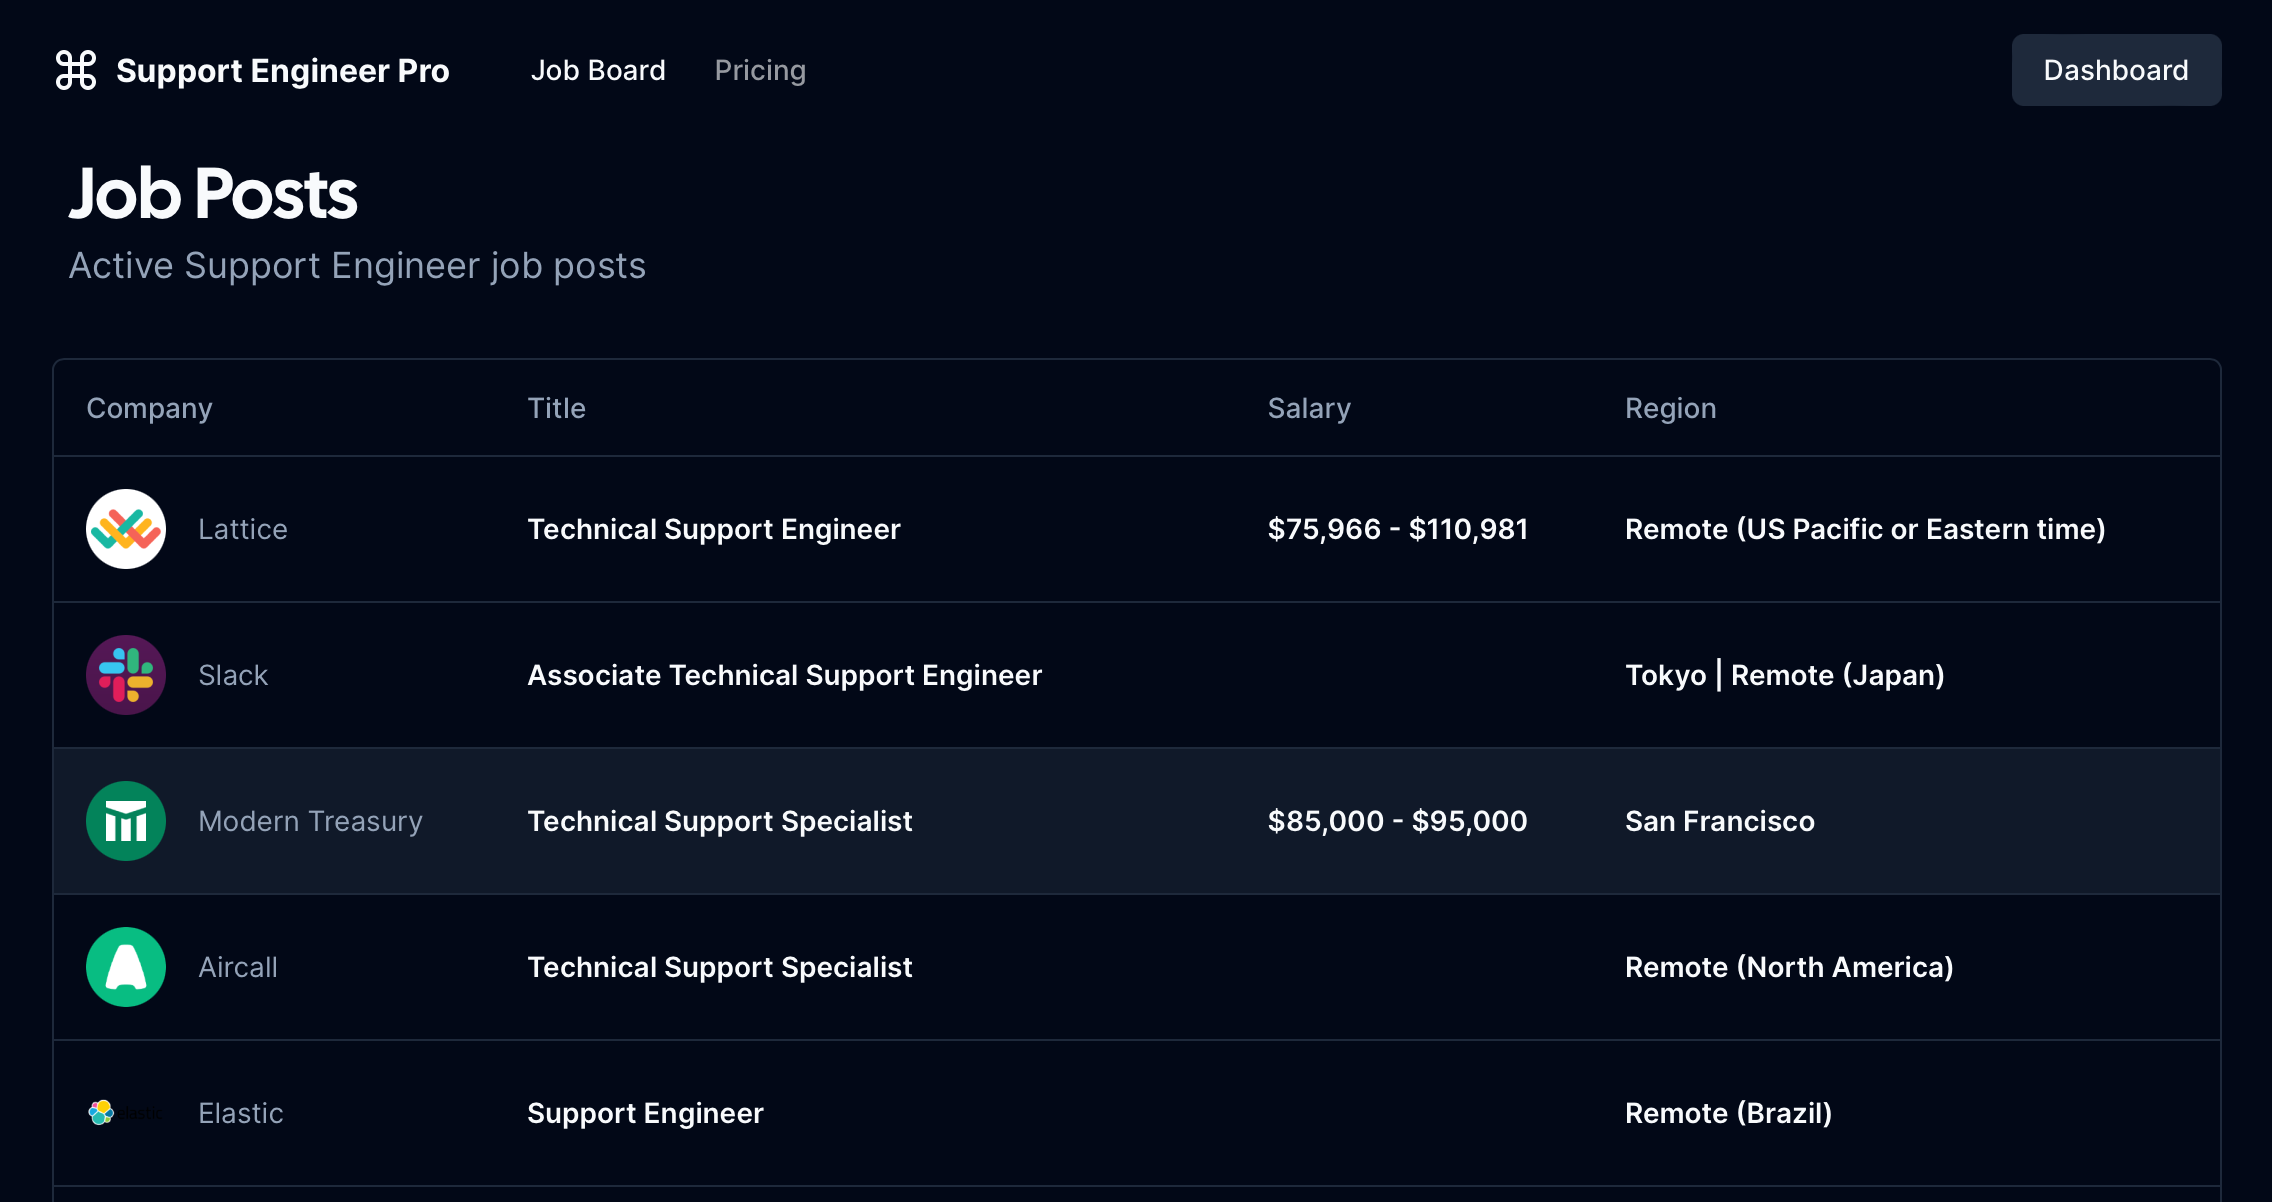The width and height of the screenshot is (2272, 1202).
Task: Open Elastic's Support Engineer post
Action: (x=645, y=1113)
